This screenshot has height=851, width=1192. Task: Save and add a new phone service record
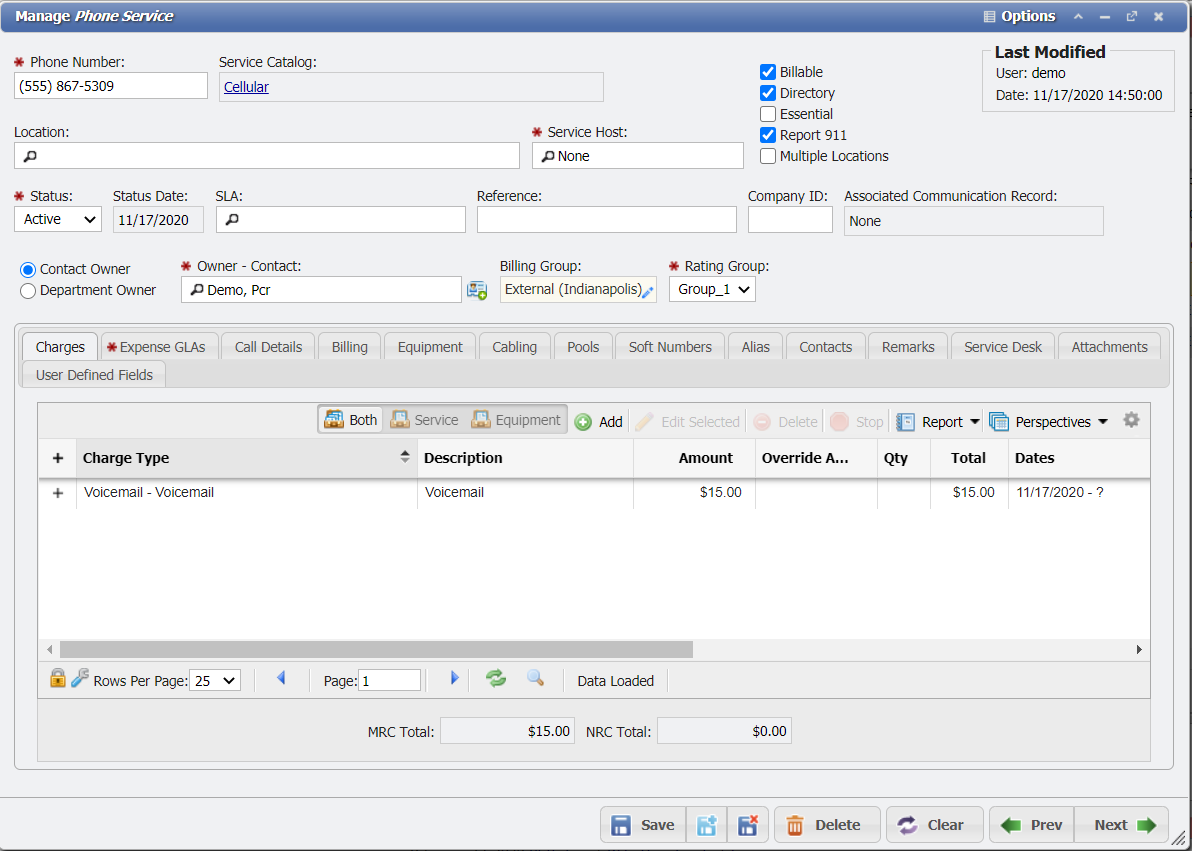(708, 824)
